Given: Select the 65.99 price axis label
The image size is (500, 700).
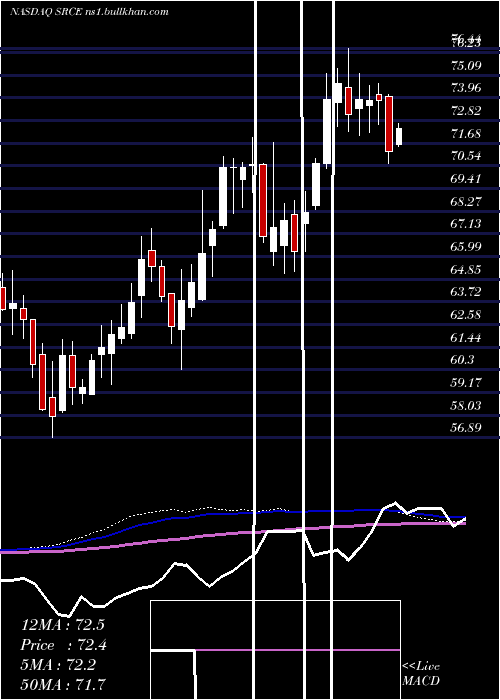Looking at the screenshot, I should click(x=467, y=246).
